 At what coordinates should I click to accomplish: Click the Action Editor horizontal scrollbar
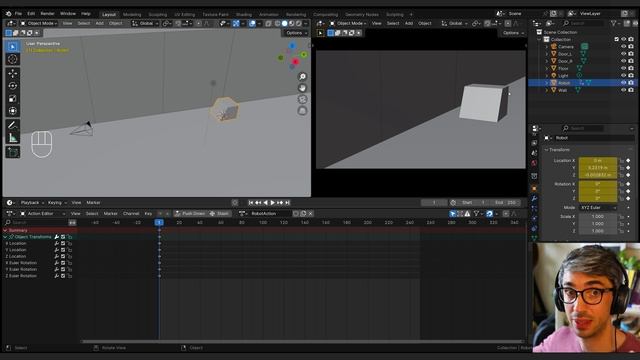tap(302, 342)
